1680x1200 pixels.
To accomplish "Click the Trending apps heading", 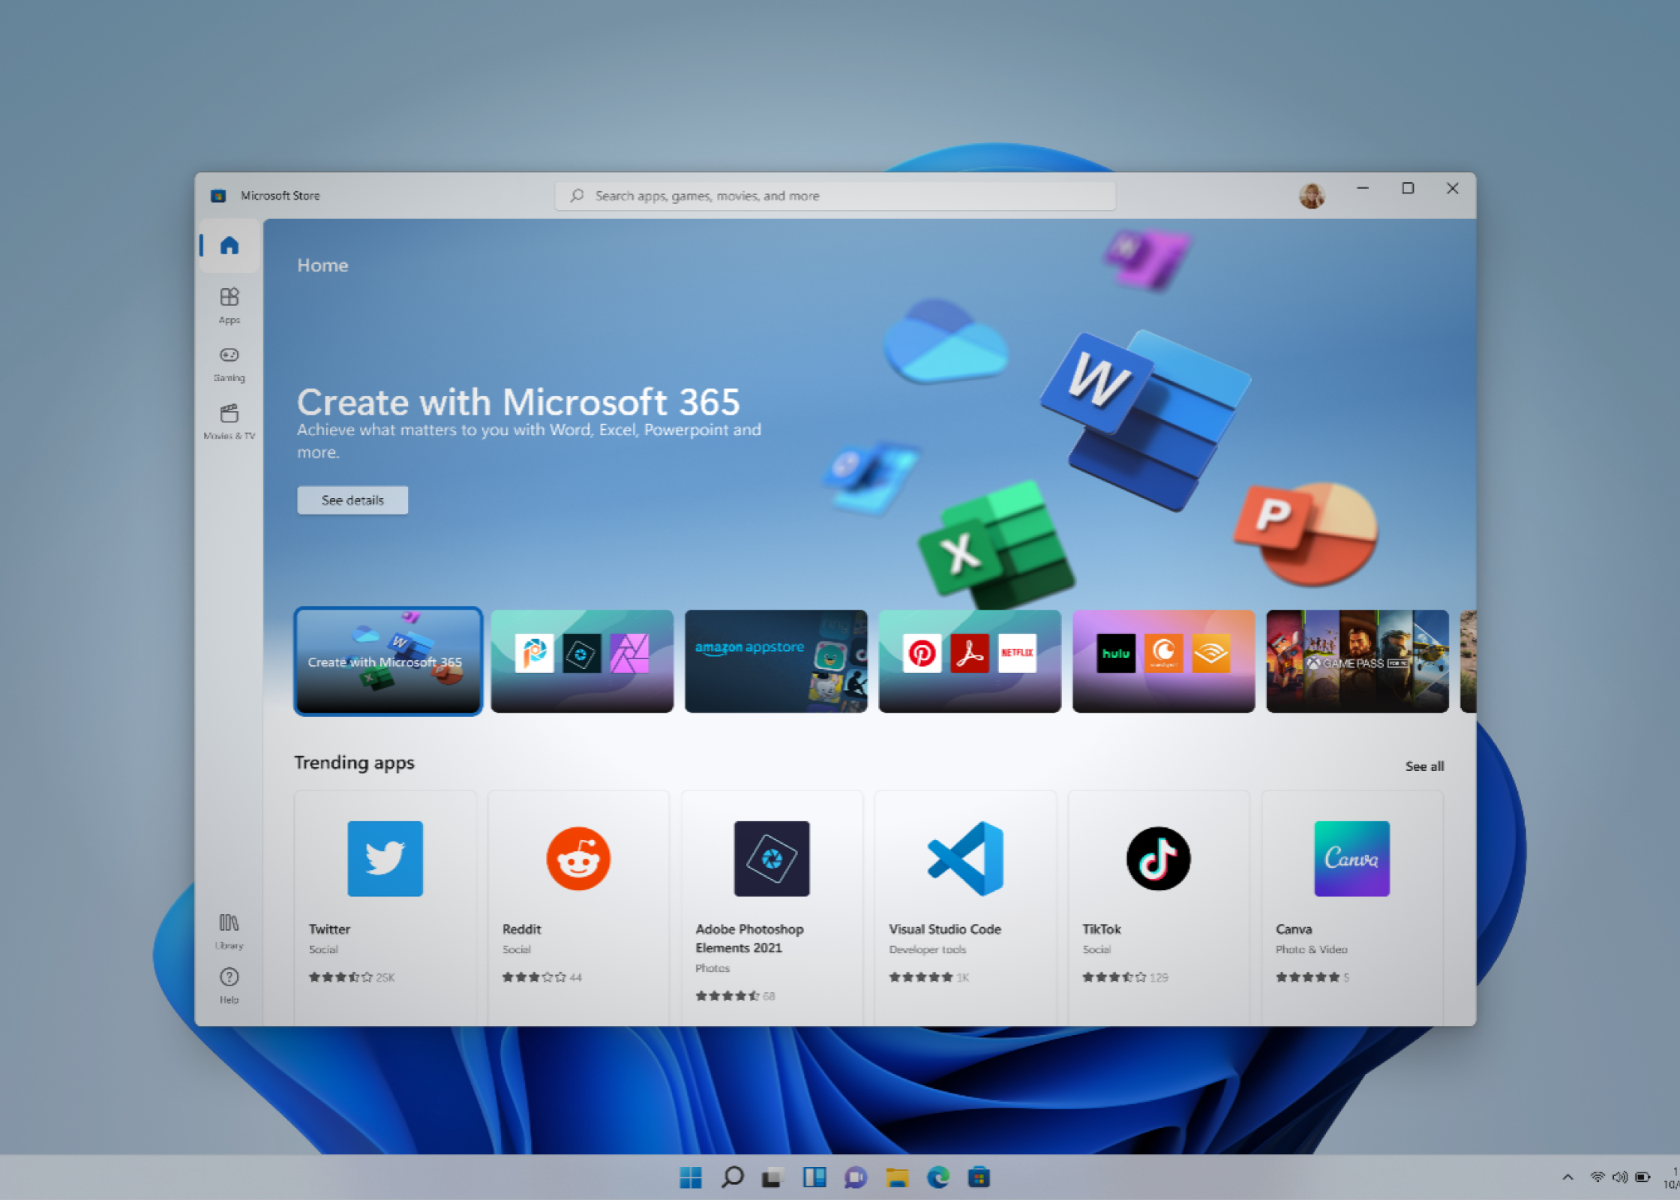I will tap(354, 762).
